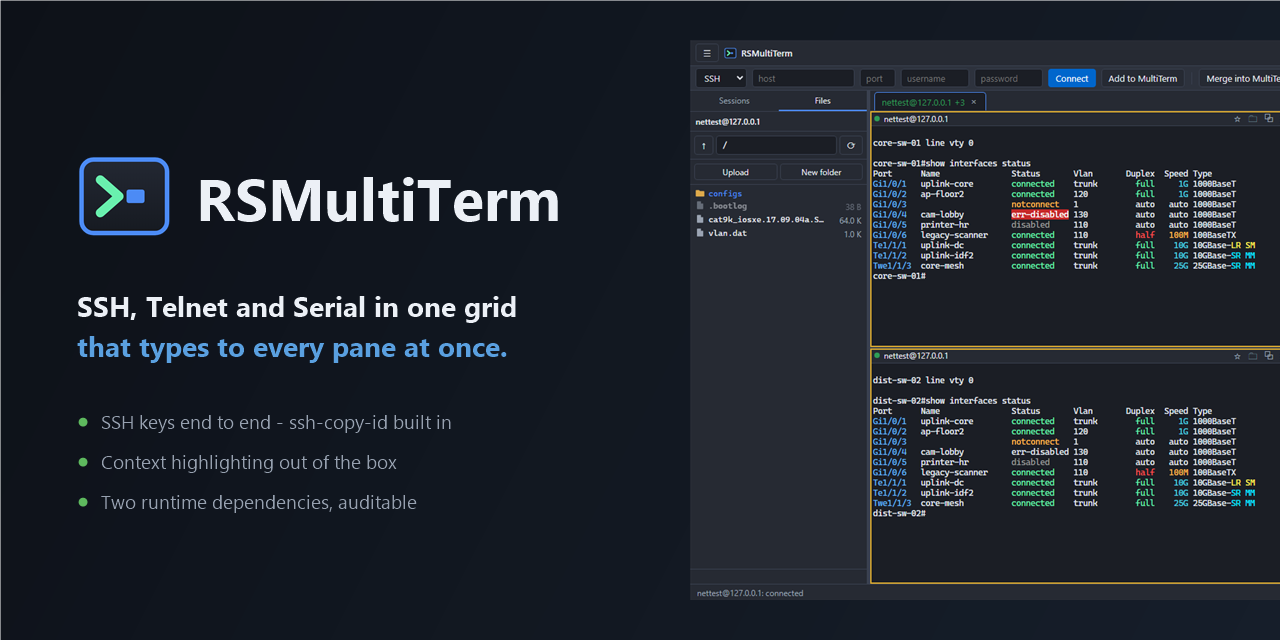Switch to the Files tab
This screenshot has width=1280, height=640.
[x=822, y=101]
